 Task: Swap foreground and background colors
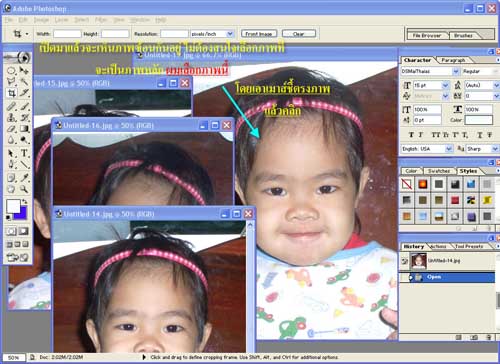24,201
